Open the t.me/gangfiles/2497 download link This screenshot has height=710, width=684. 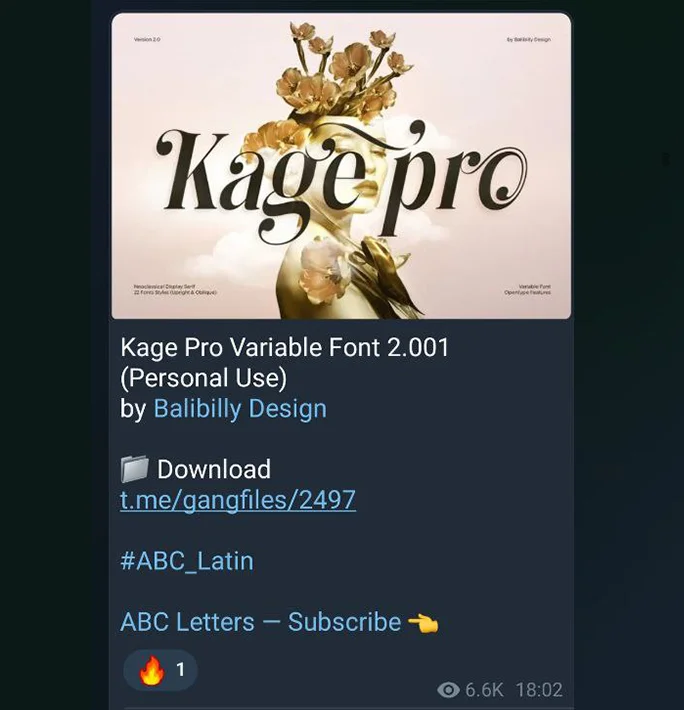click(x=238, y=500)
